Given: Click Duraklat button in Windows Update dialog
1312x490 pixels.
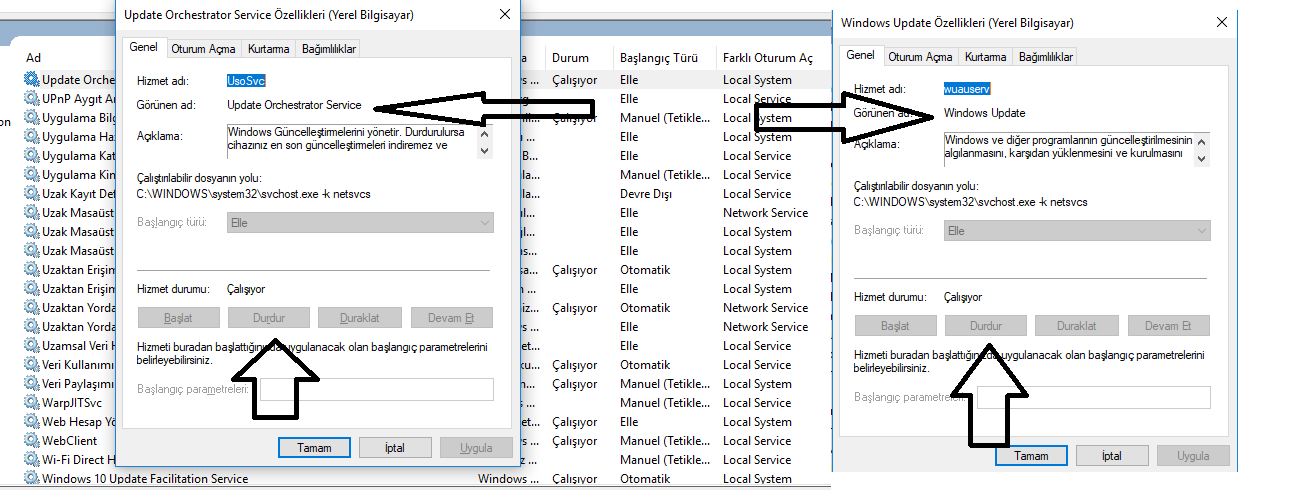Looking at the screenshot, I should point(1076,326).
